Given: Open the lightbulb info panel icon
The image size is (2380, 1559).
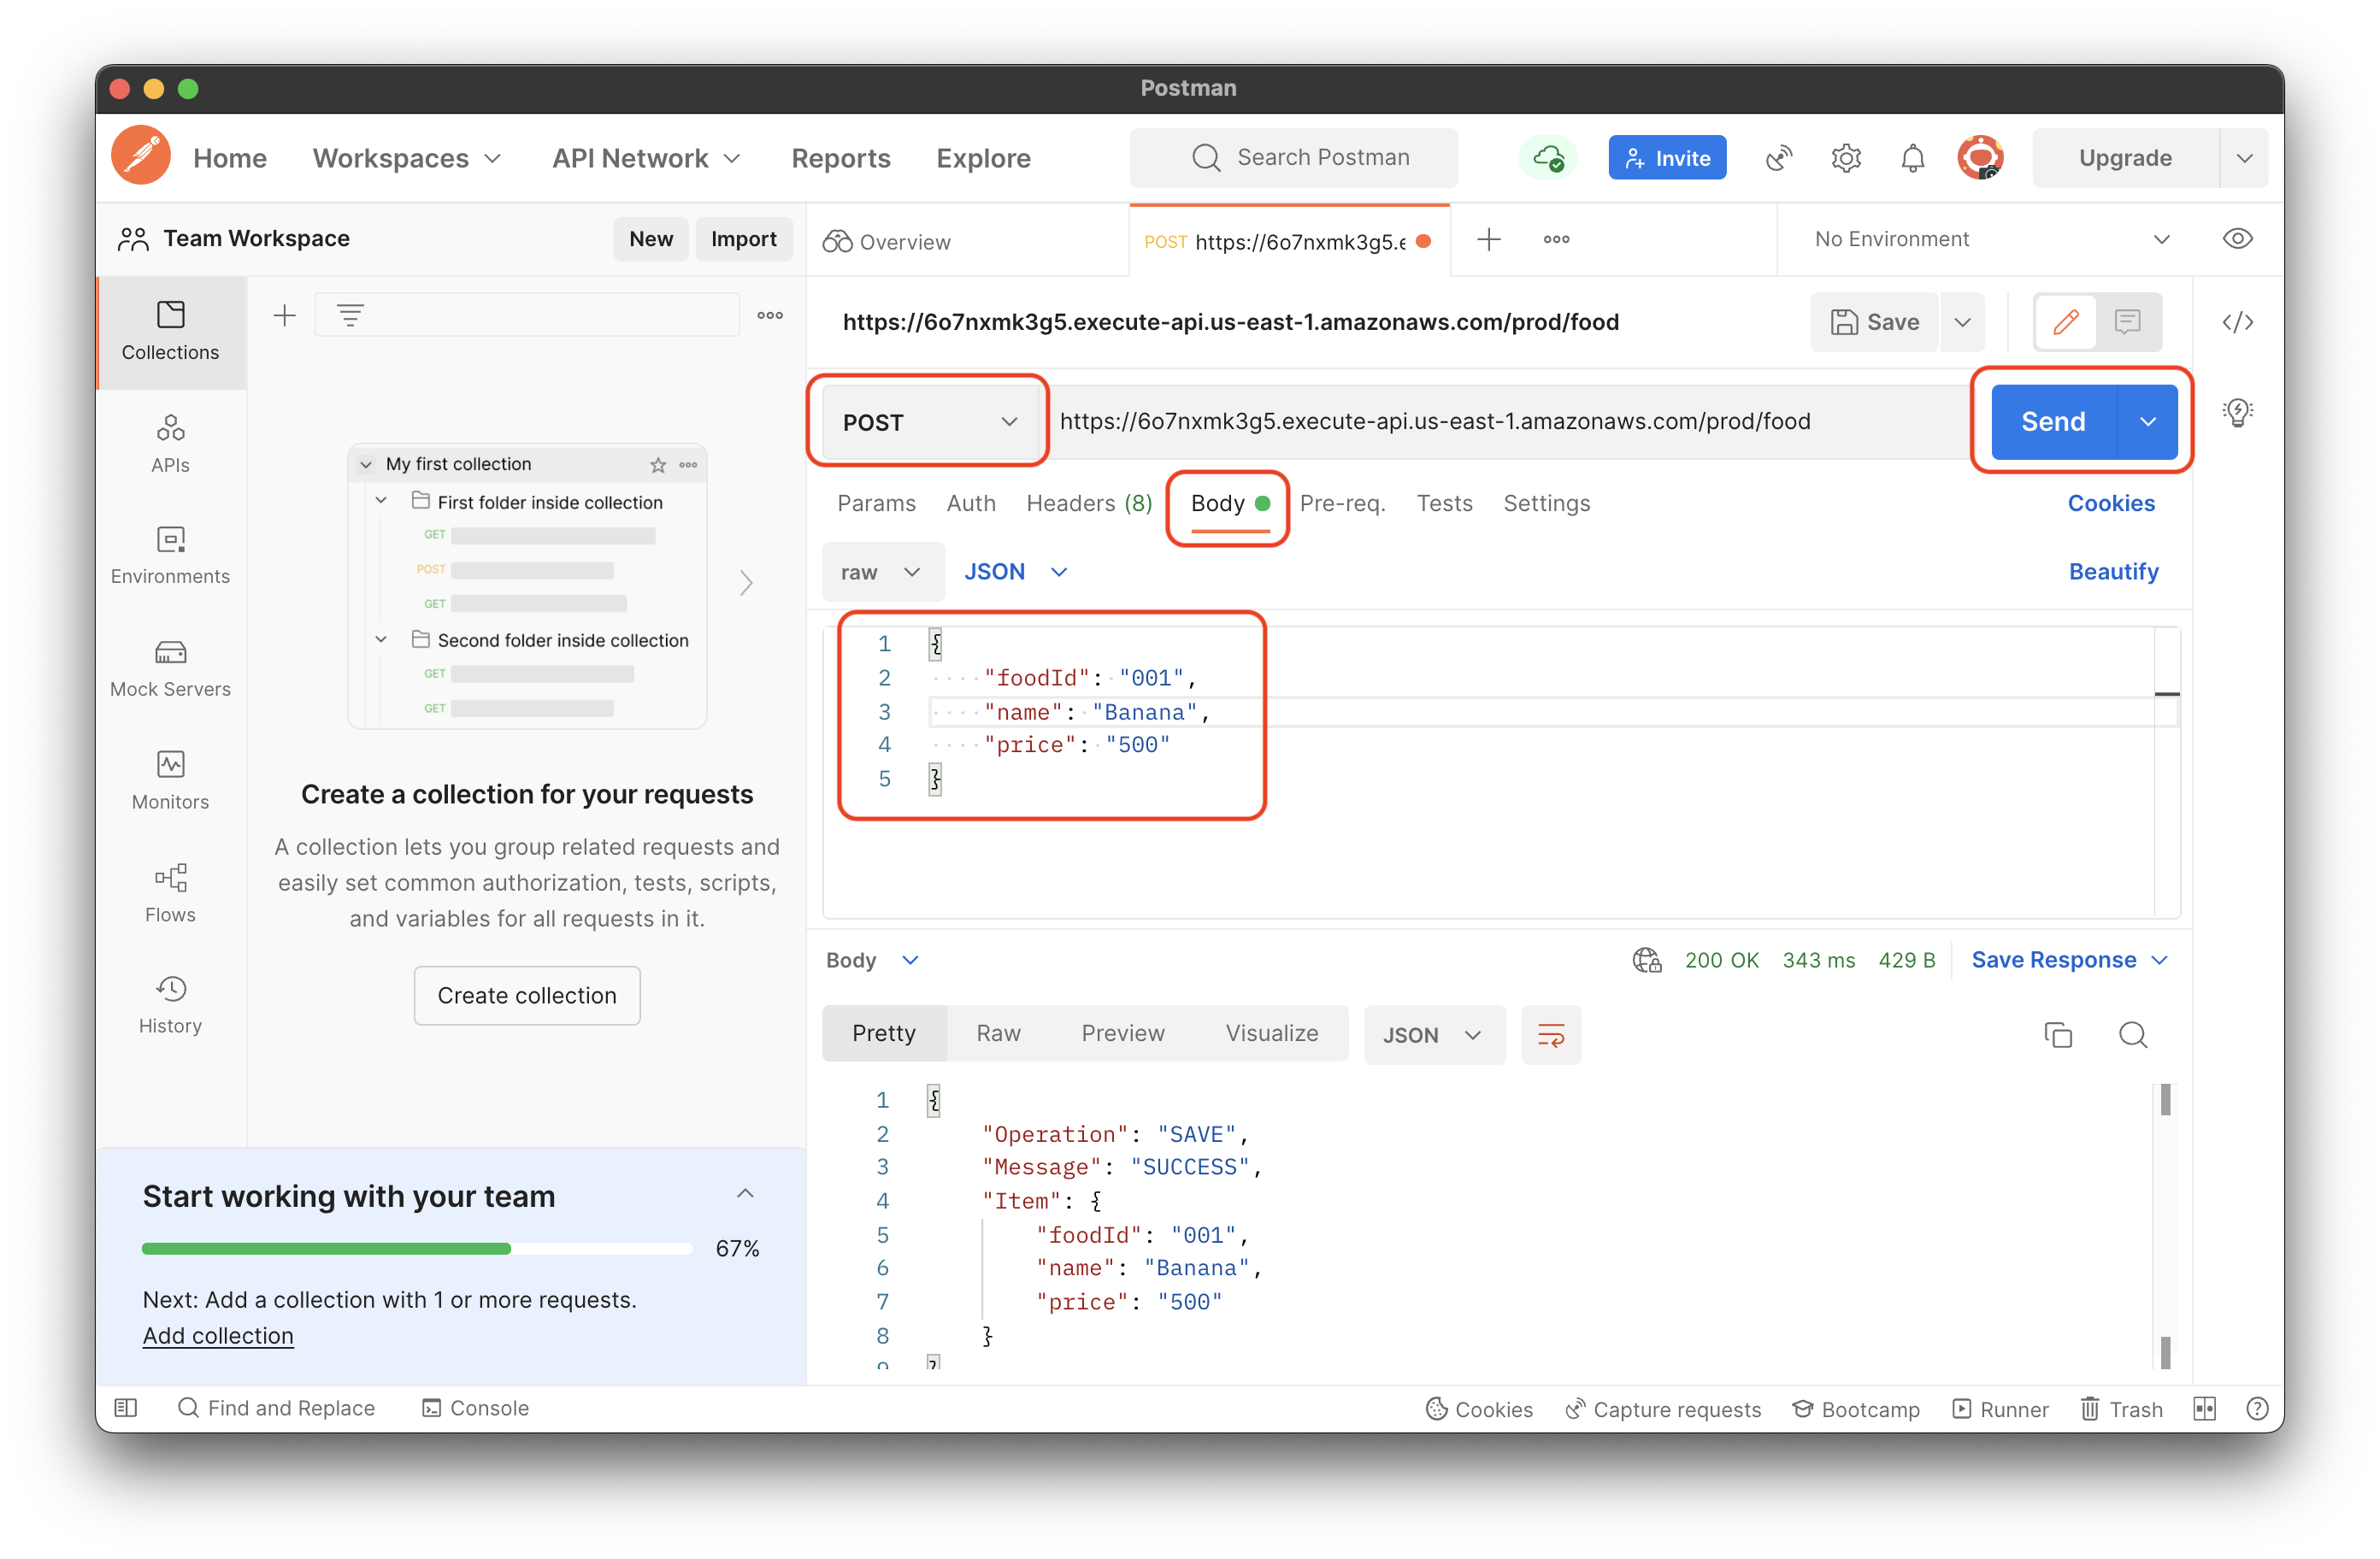Looking at the screenshot, I should 2238,413.
